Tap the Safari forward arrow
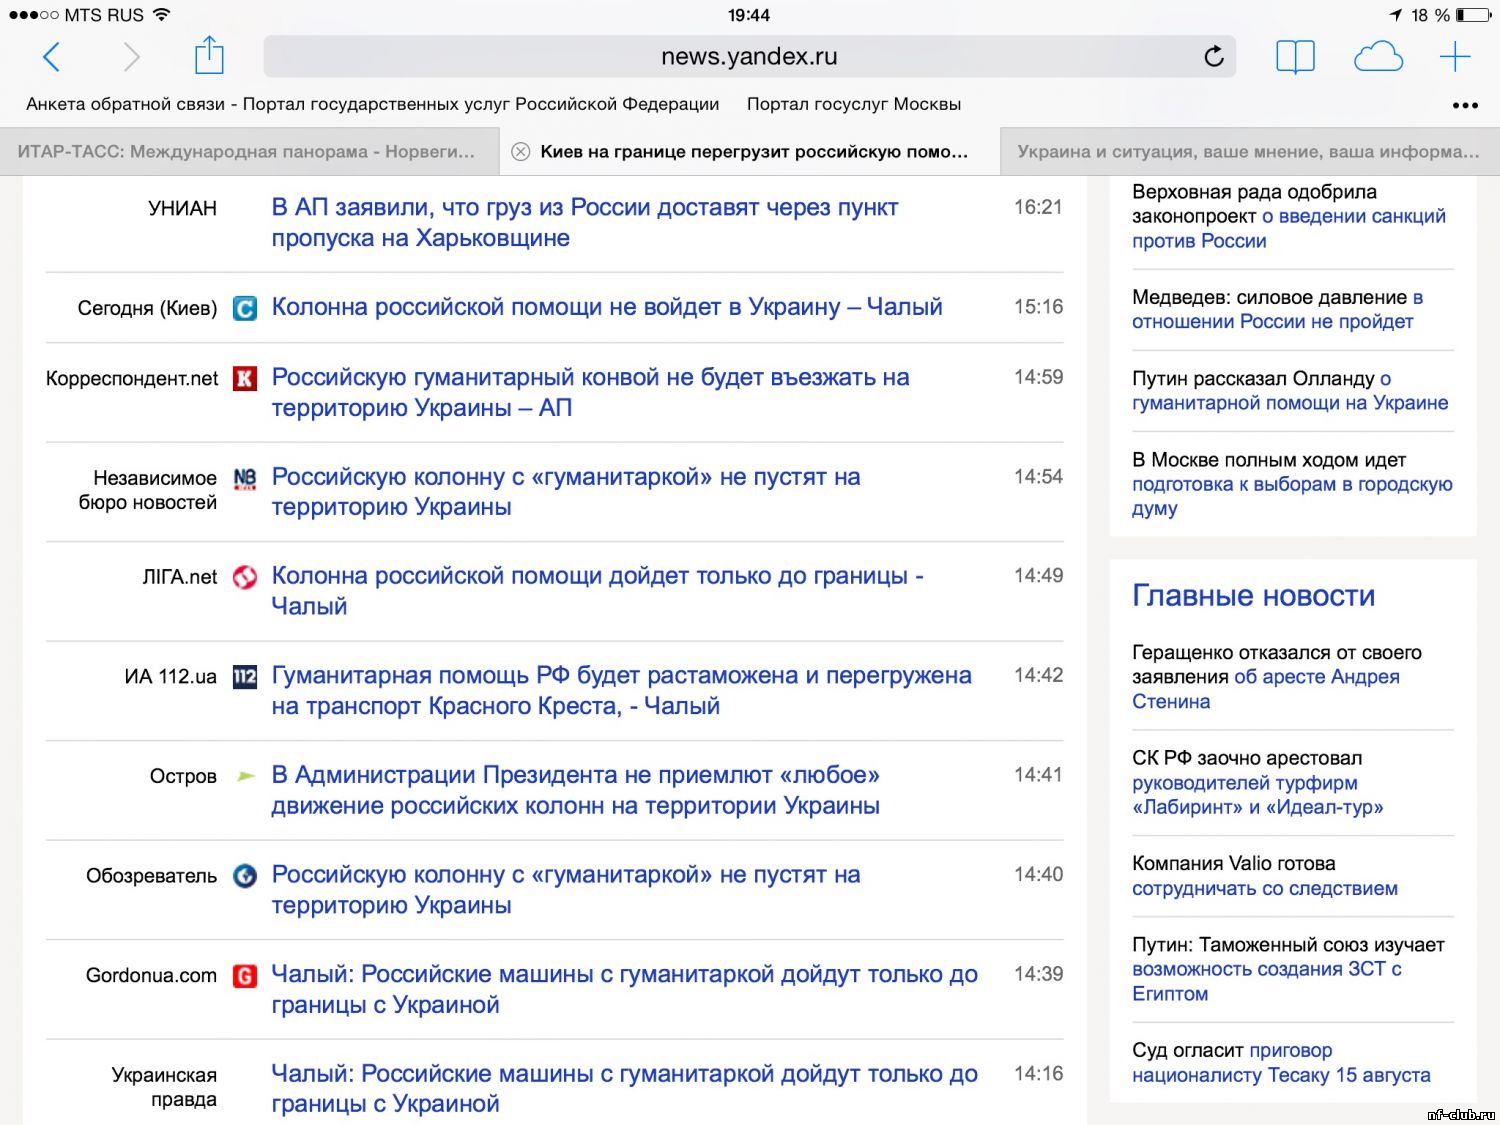Screen dimensions: 1500x1125 [131, 57]
